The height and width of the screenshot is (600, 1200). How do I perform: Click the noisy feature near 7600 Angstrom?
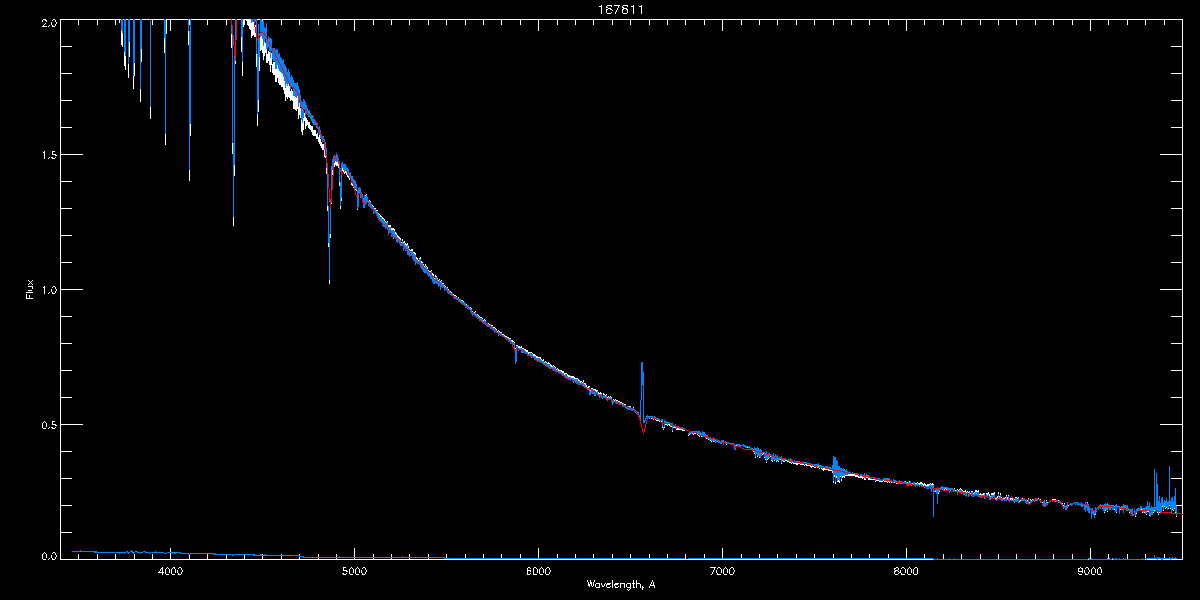pos(836,469)
